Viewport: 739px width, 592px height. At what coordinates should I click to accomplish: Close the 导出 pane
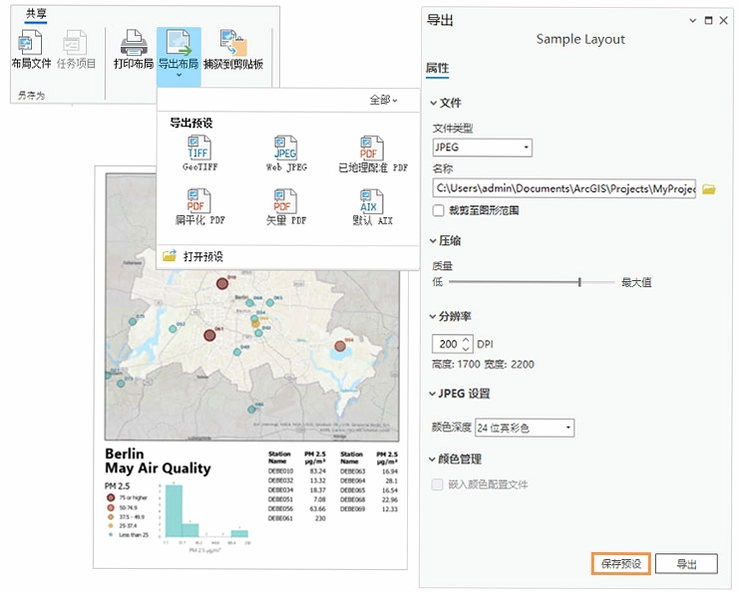[724, 20]
